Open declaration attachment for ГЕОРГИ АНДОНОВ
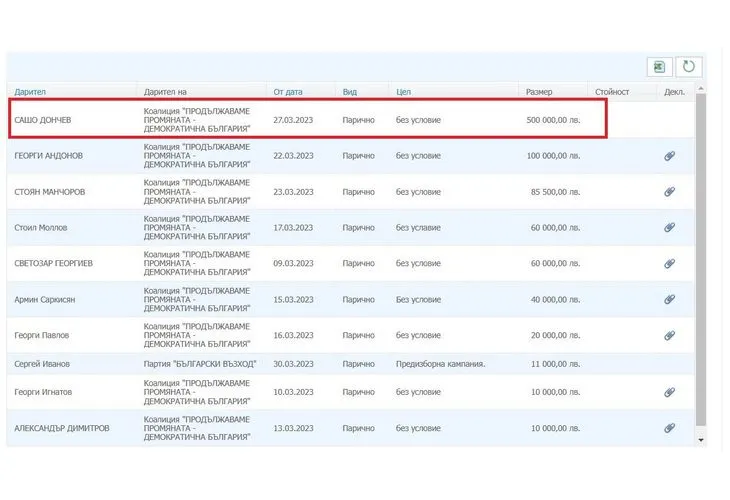This screenshot has height=500, width=730. click(x=670, y=156)
